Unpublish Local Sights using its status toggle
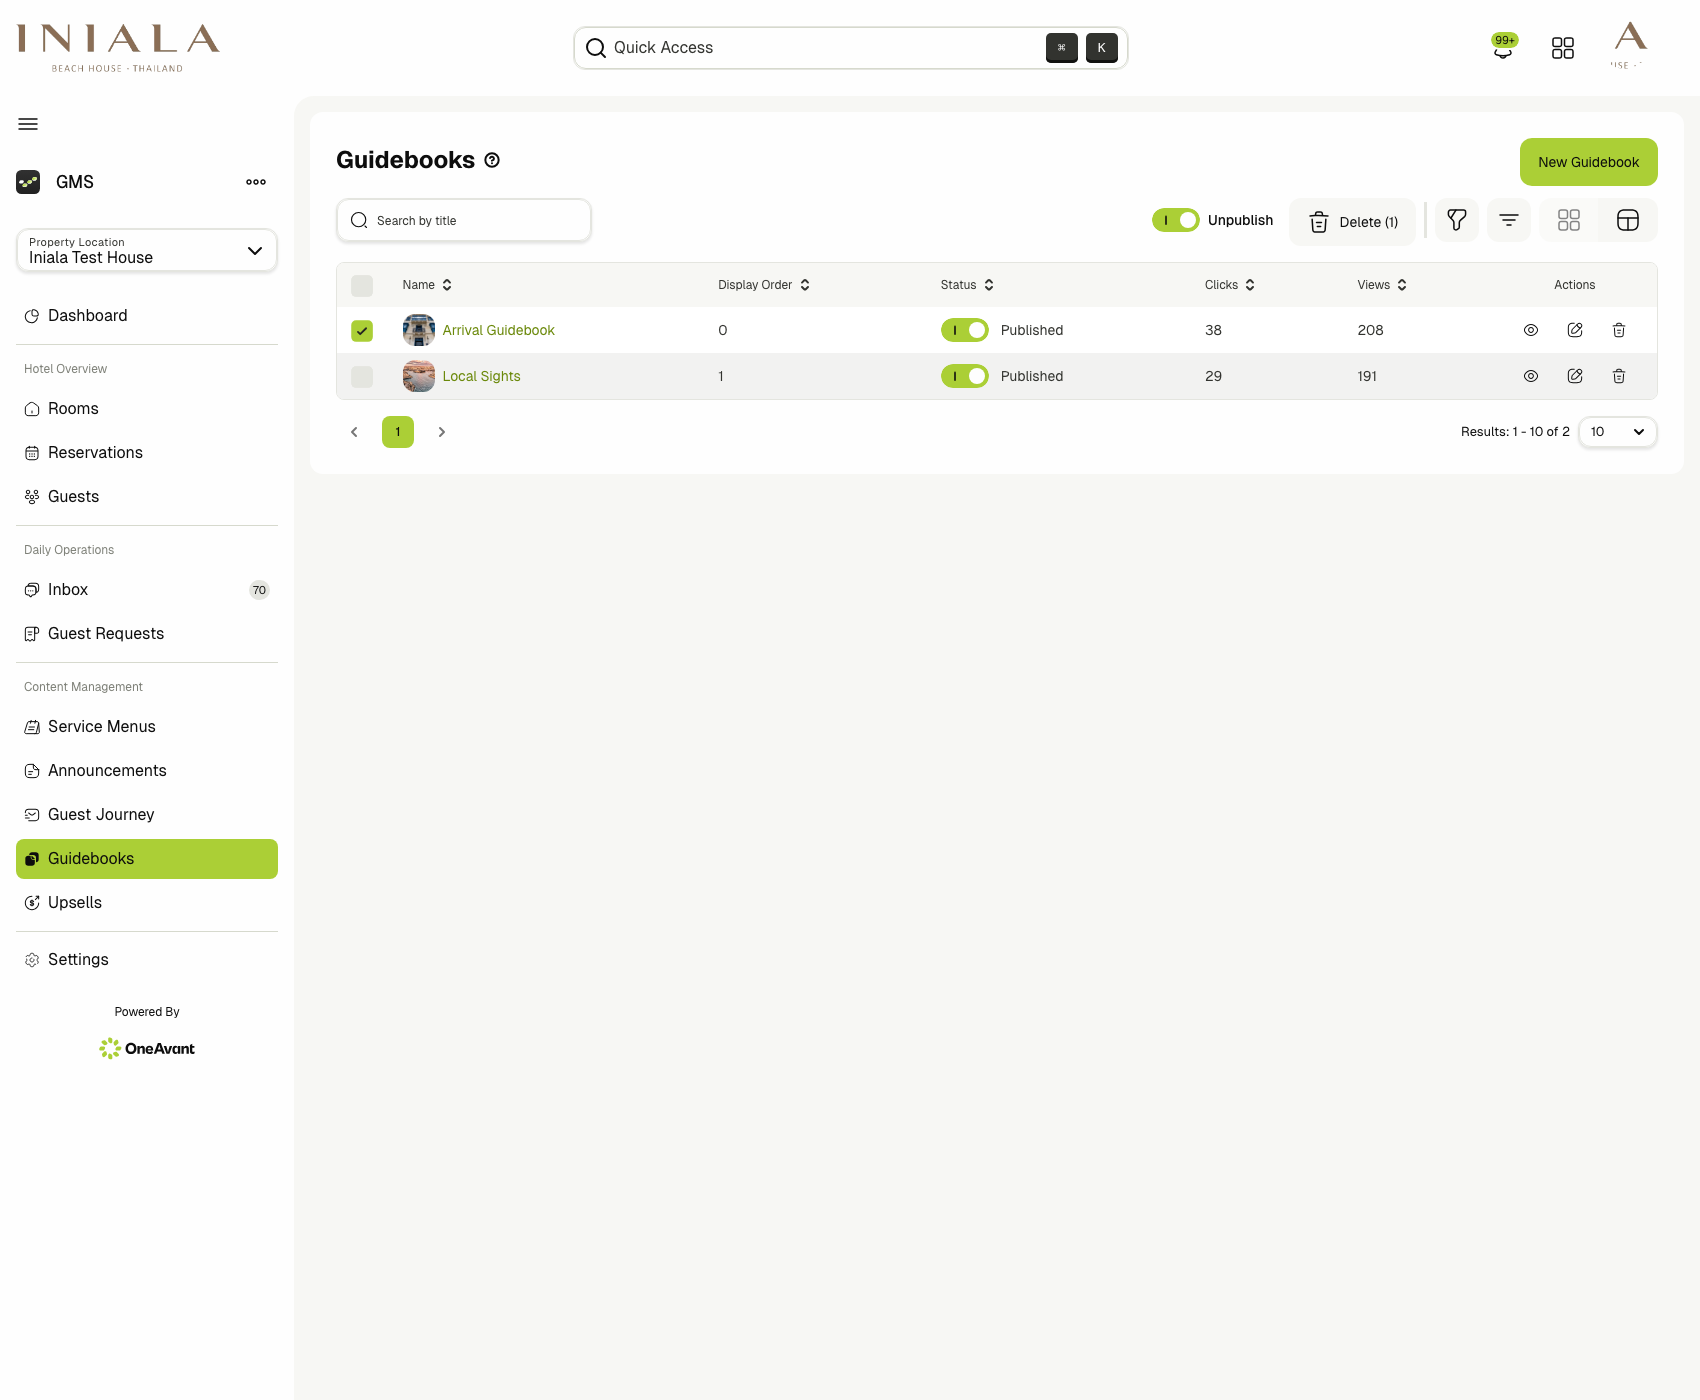The width and height of the screenshot is (1700, 1400). pos(964,376)
